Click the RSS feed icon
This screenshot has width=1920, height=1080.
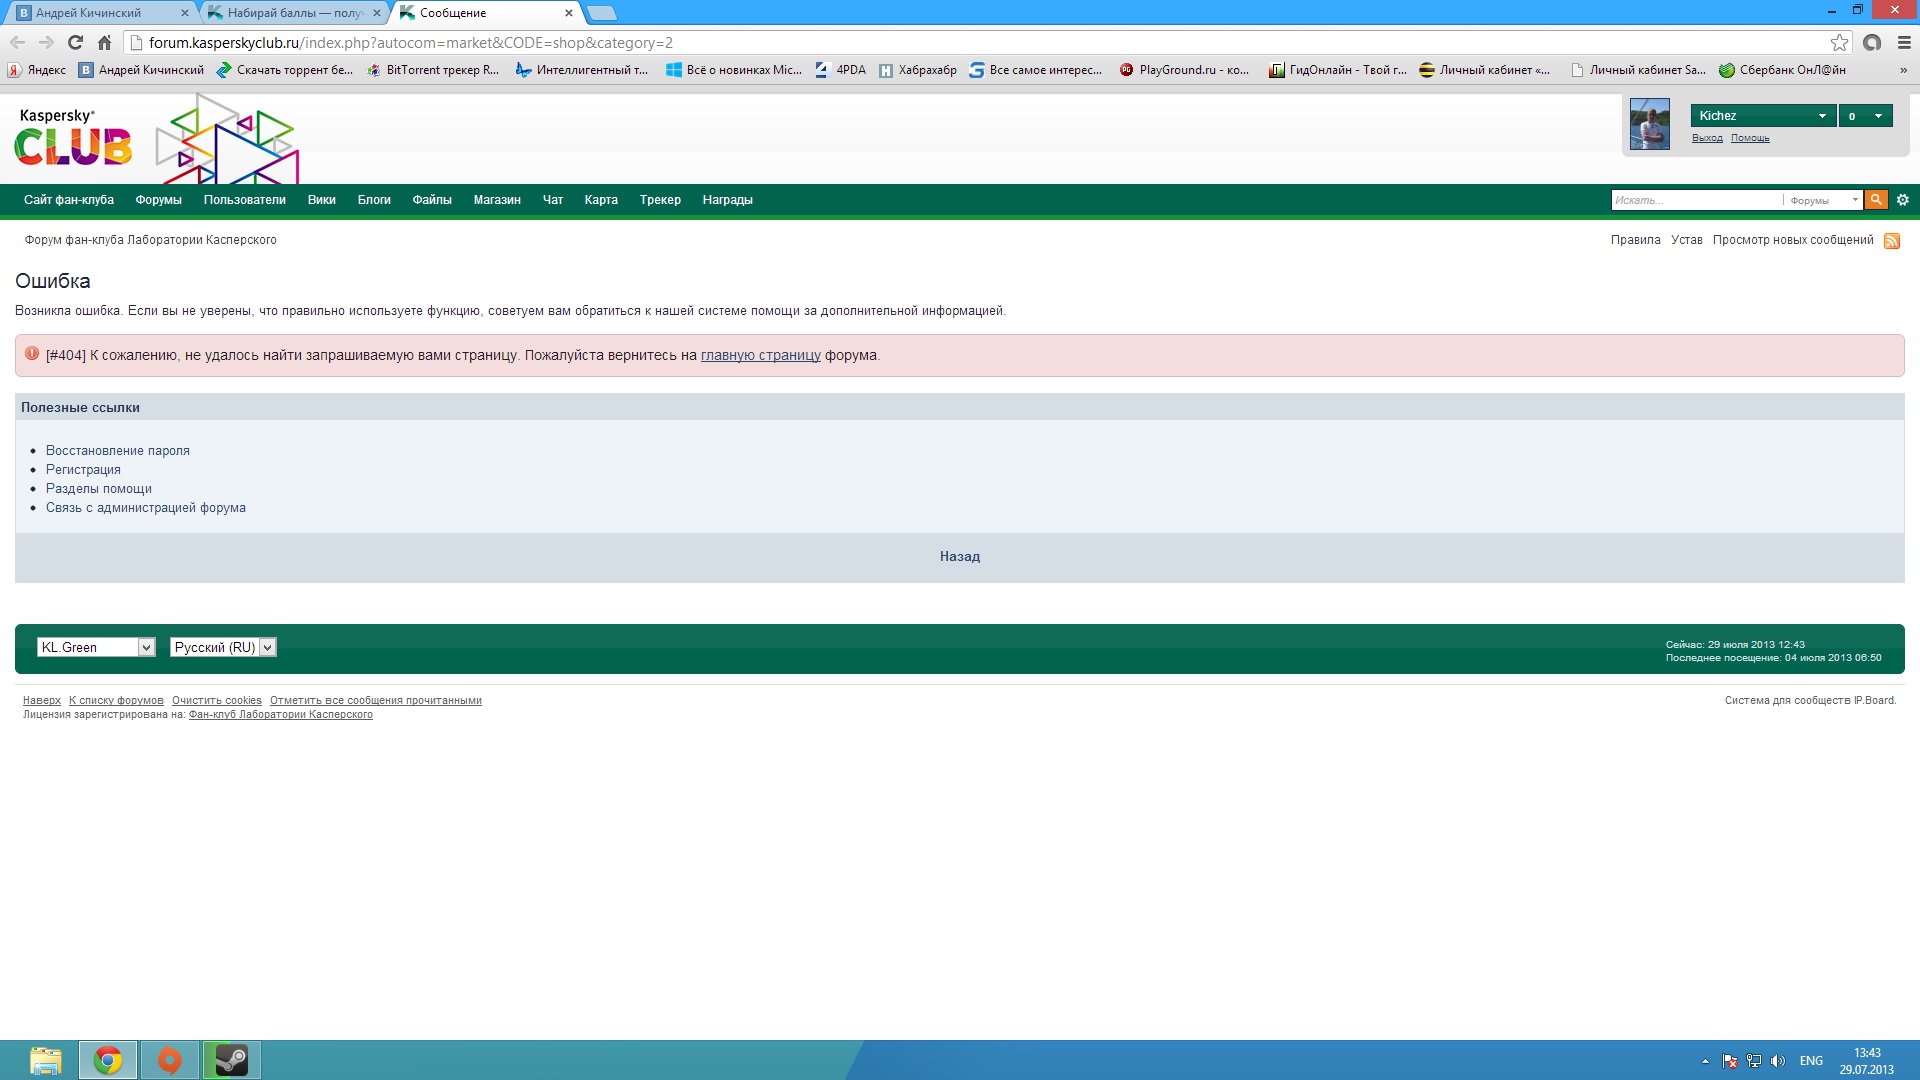[1892, 241]
